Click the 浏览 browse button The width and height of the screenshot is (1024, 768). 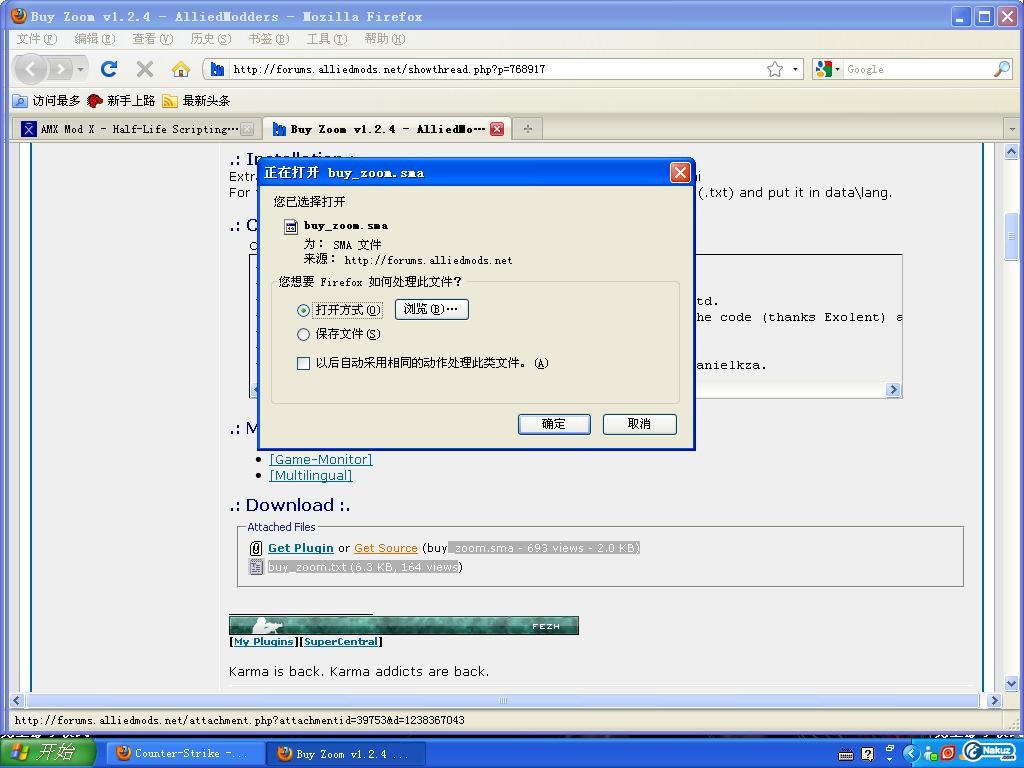tap(431, 309)
